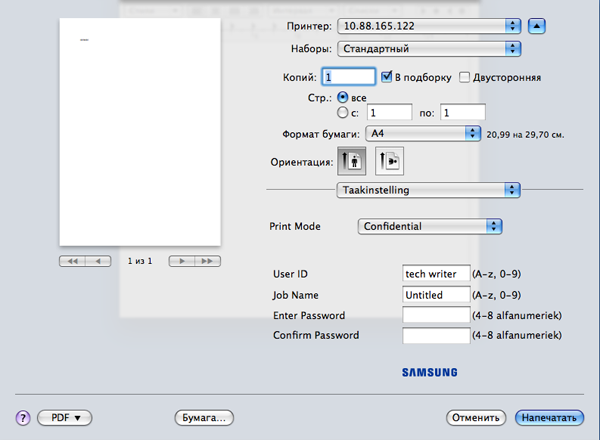
Task: Jump to the first preview page
Action: pos(72,261)
